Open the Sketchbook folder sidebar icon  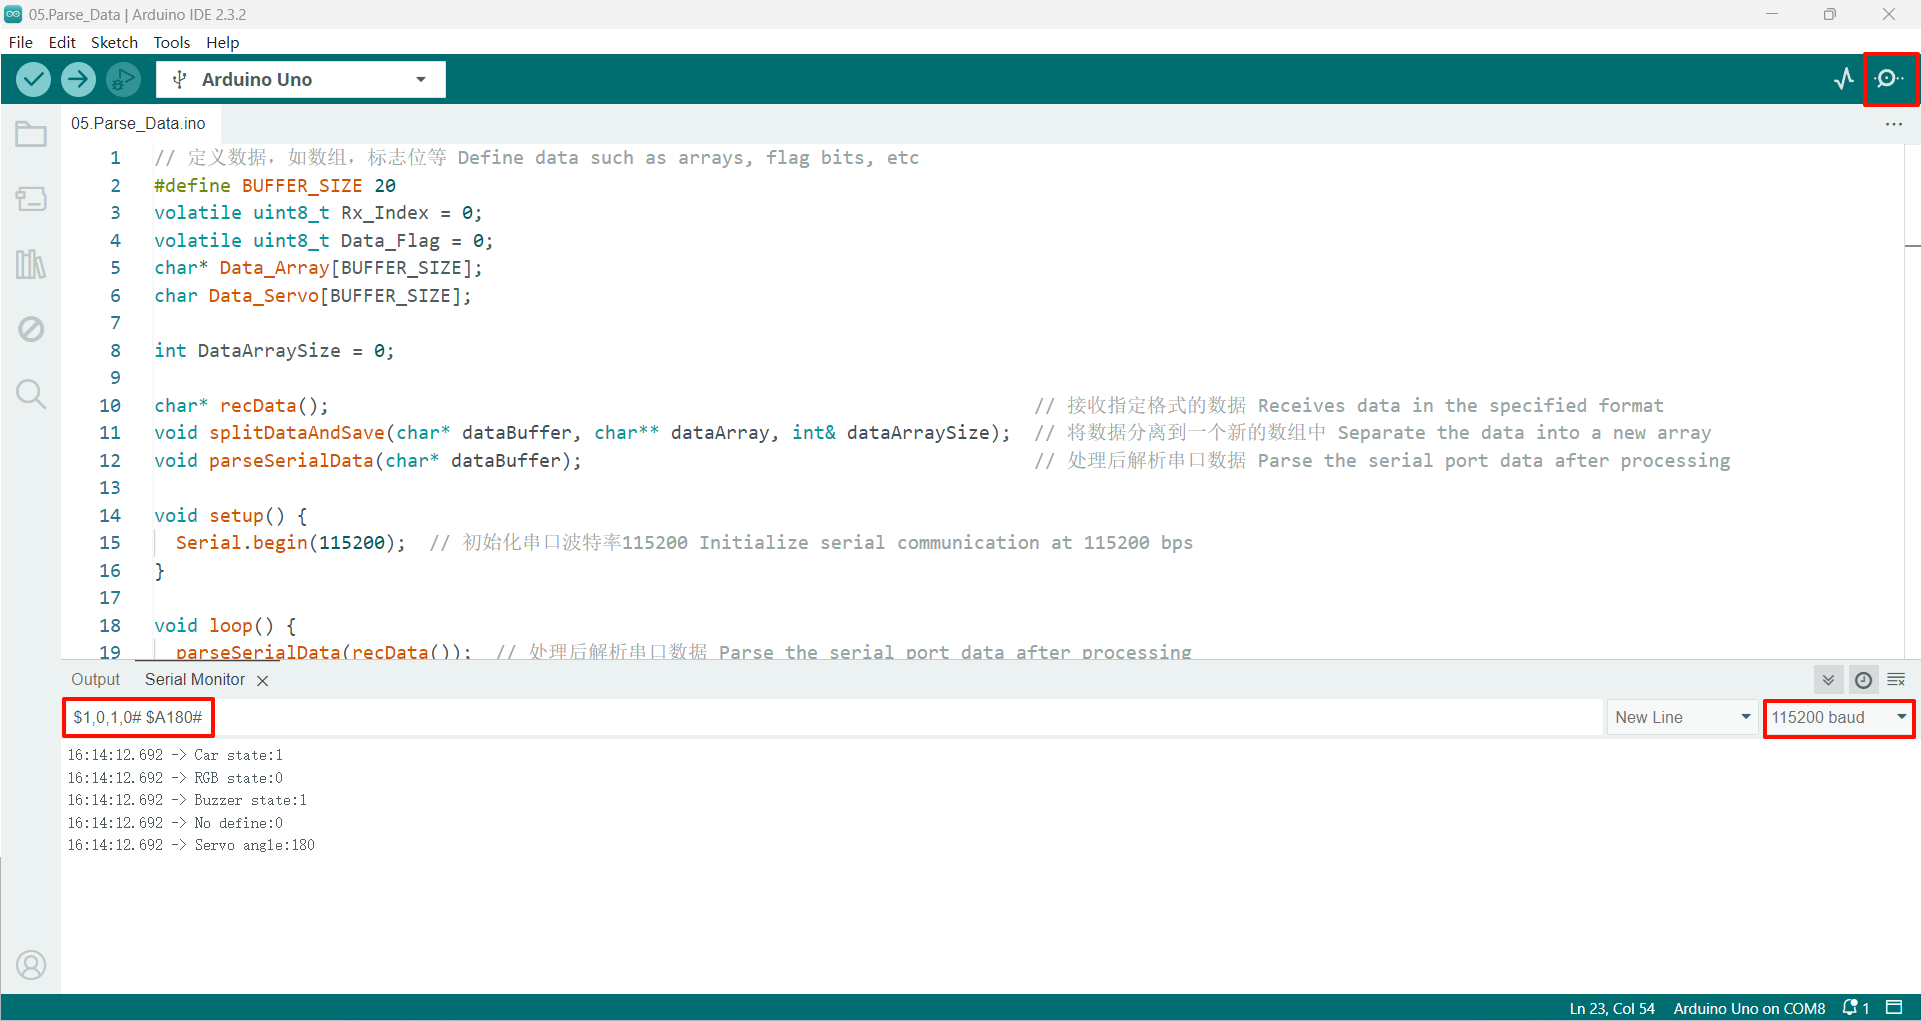click(31, 134)
